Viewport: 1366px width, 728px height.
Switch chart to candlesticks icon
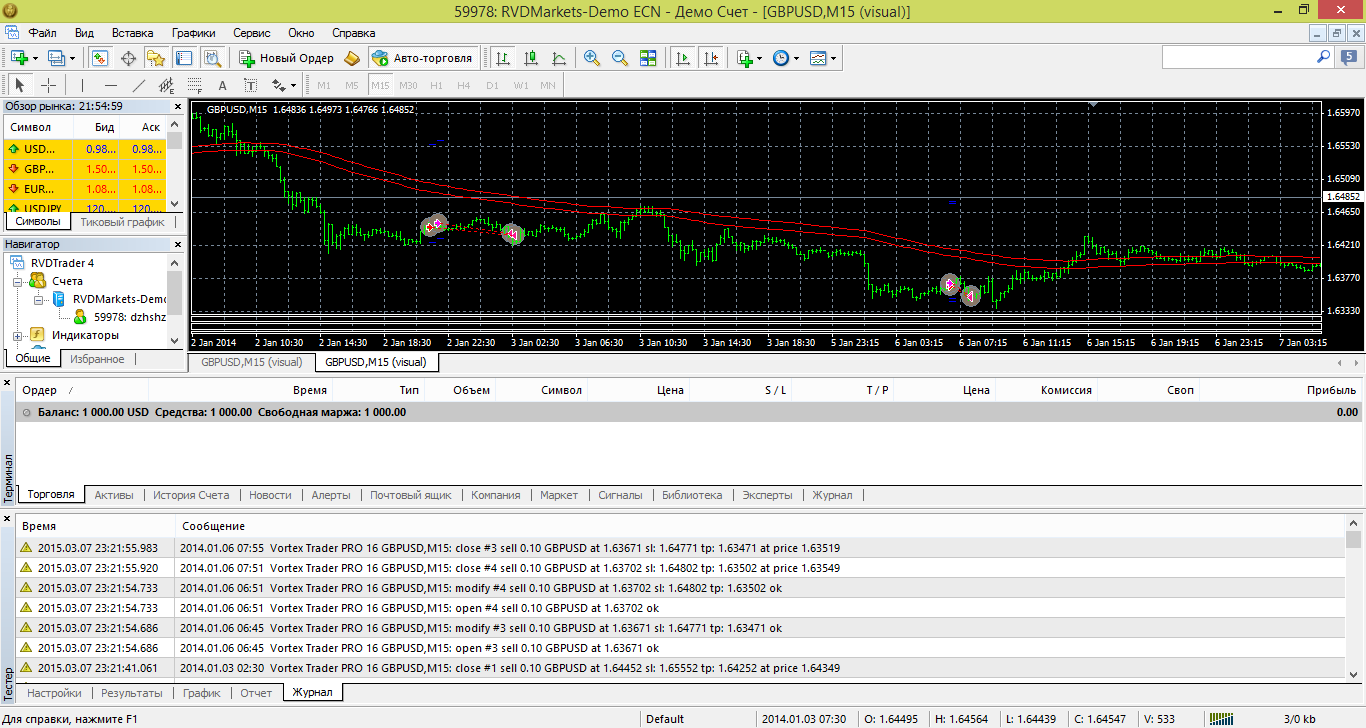click(x=531, y=58)
